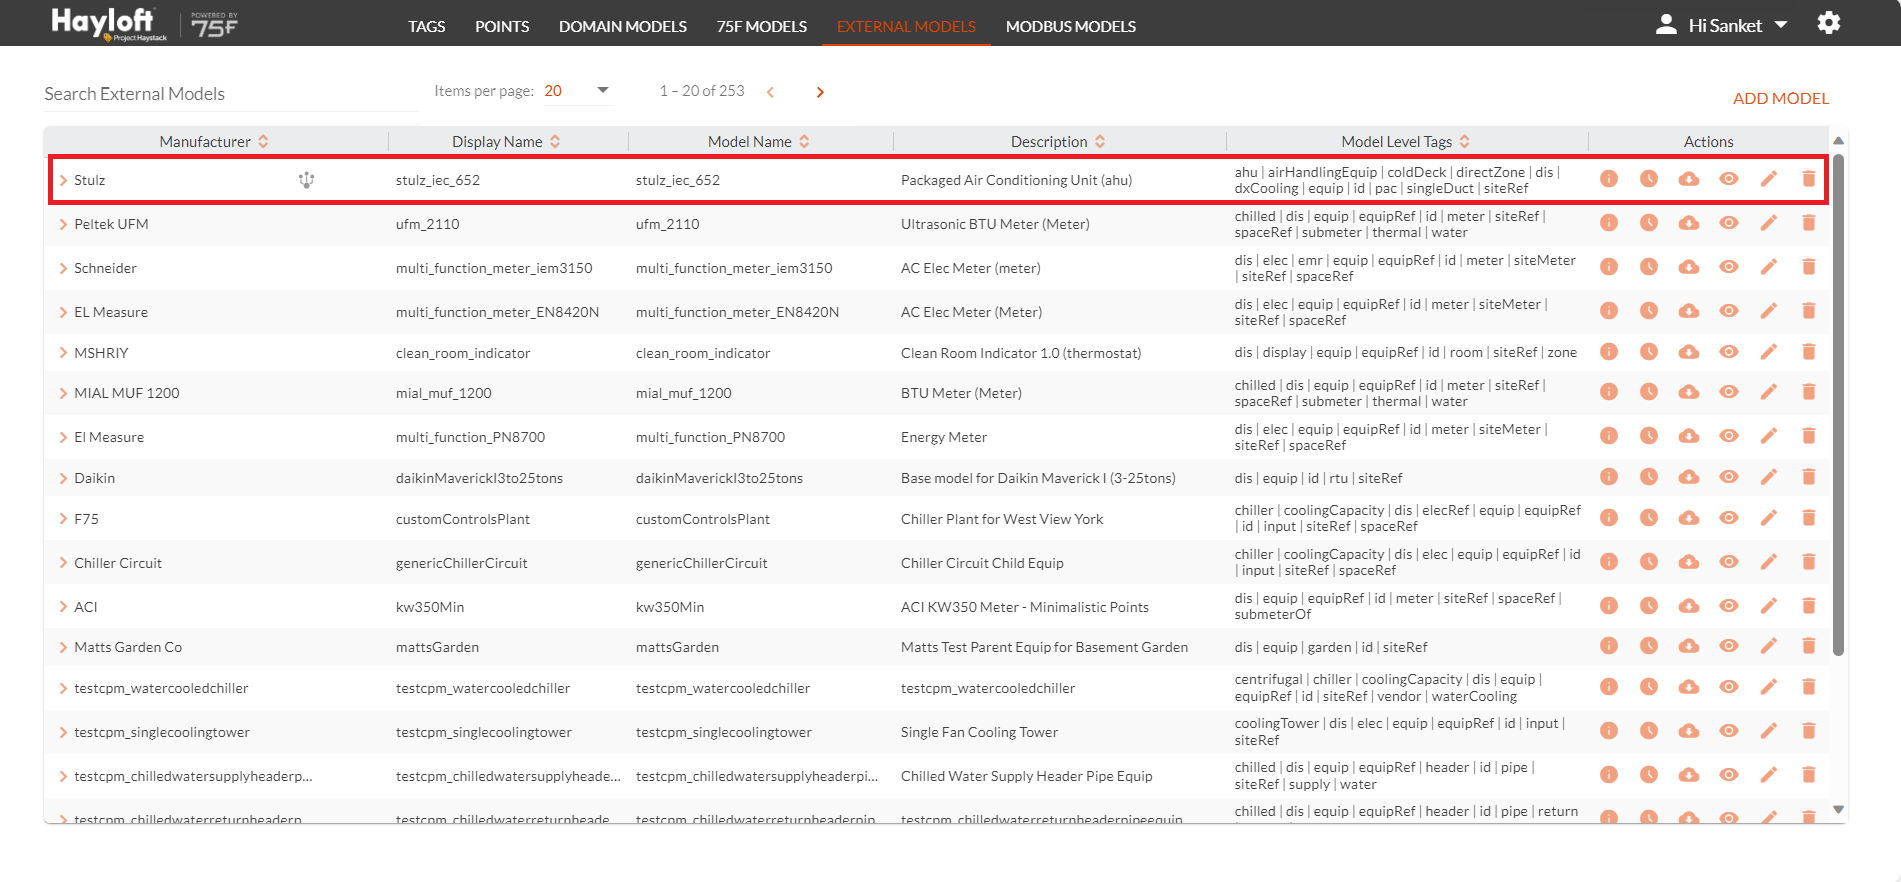Toggle view eye for ACI model
1901x882 pixels.
(x=1728, y=606)
